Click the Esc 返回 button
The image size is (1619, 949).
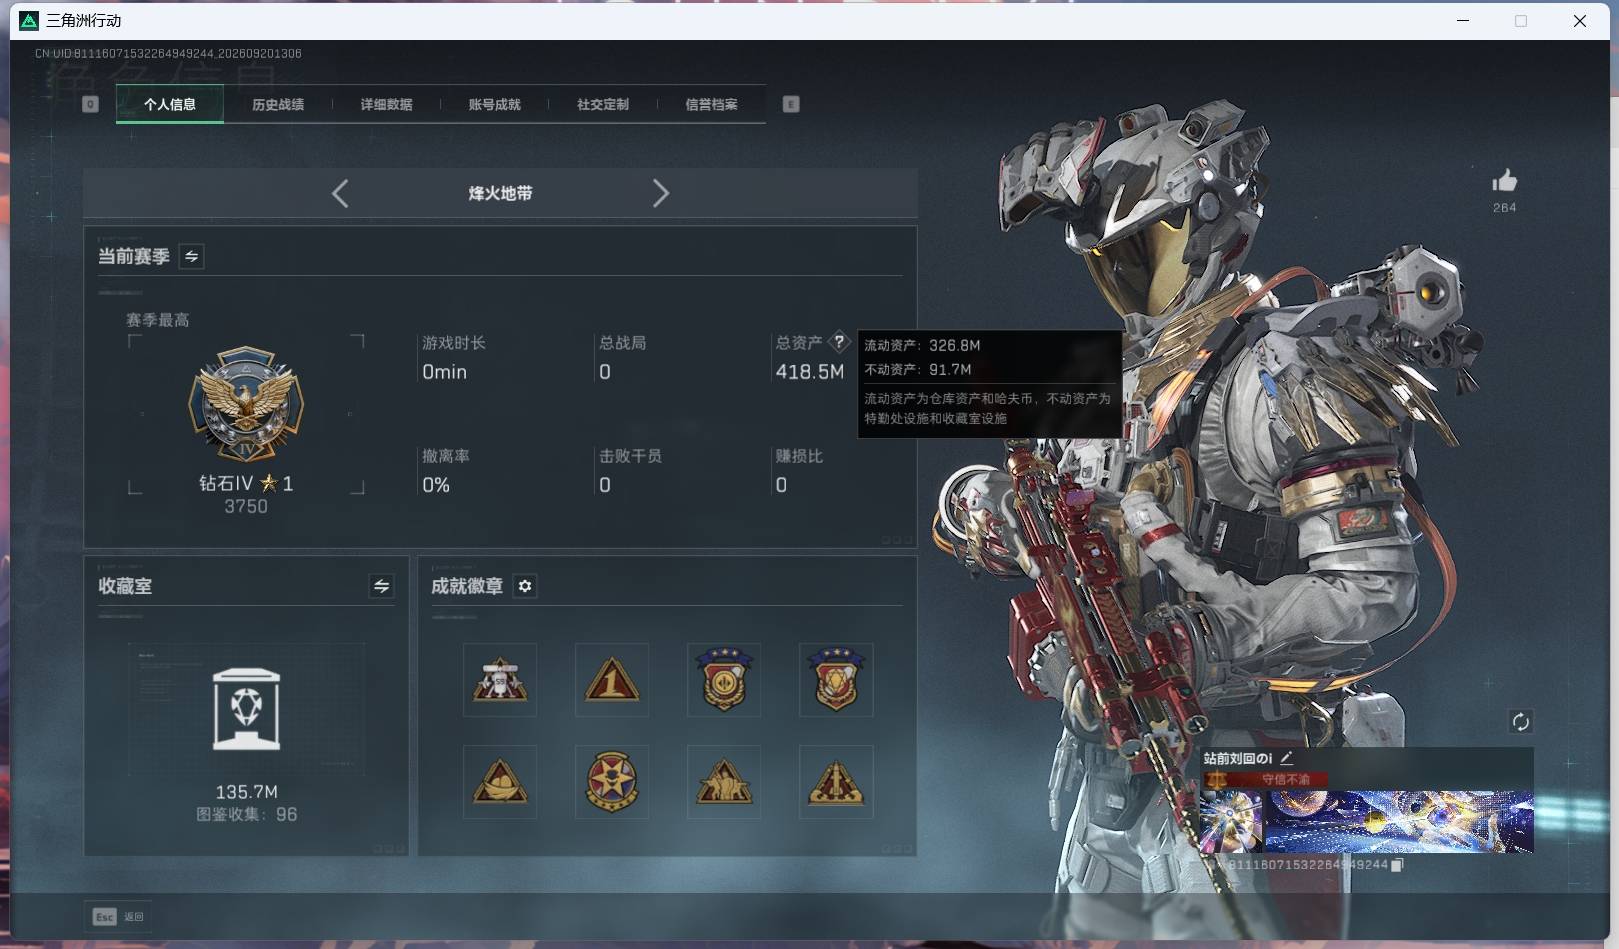[118, 916]
